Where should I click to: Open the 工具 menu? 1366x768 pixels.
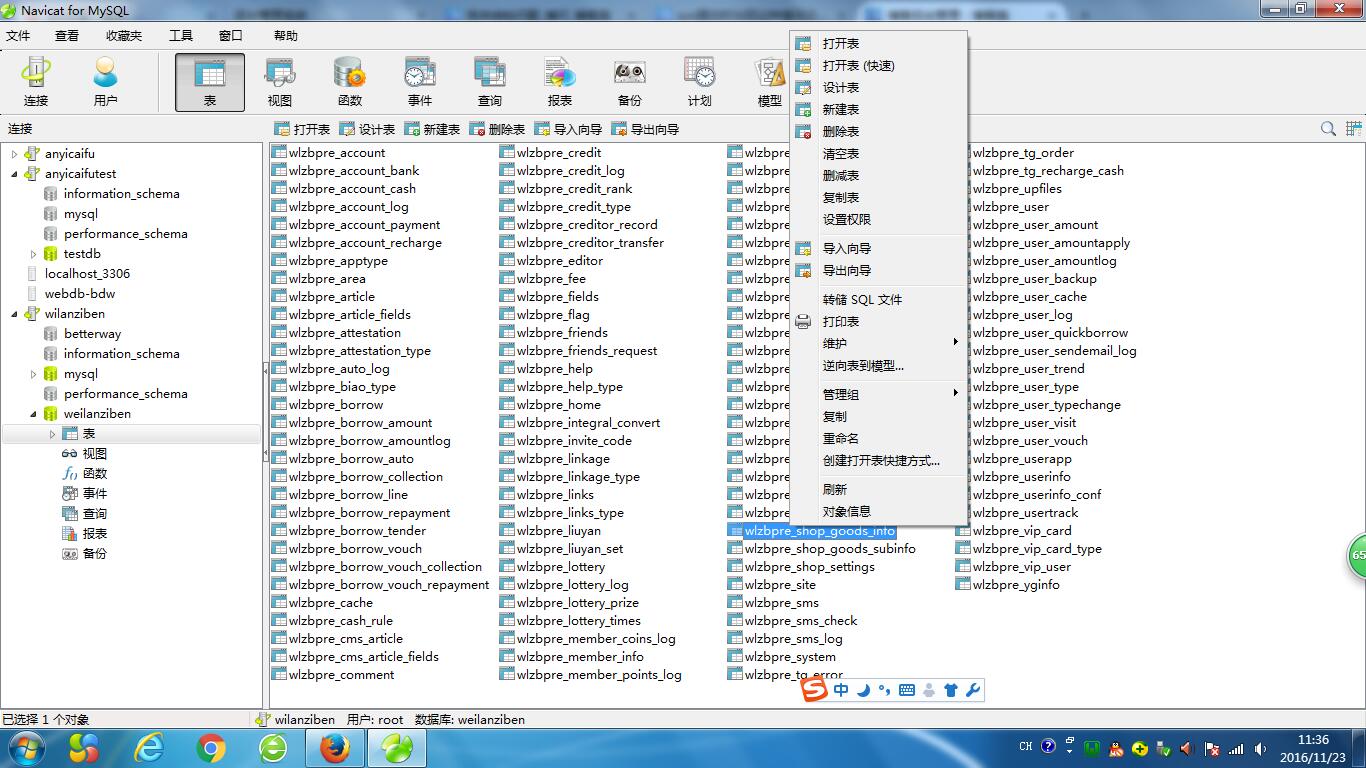coord(181,36)
